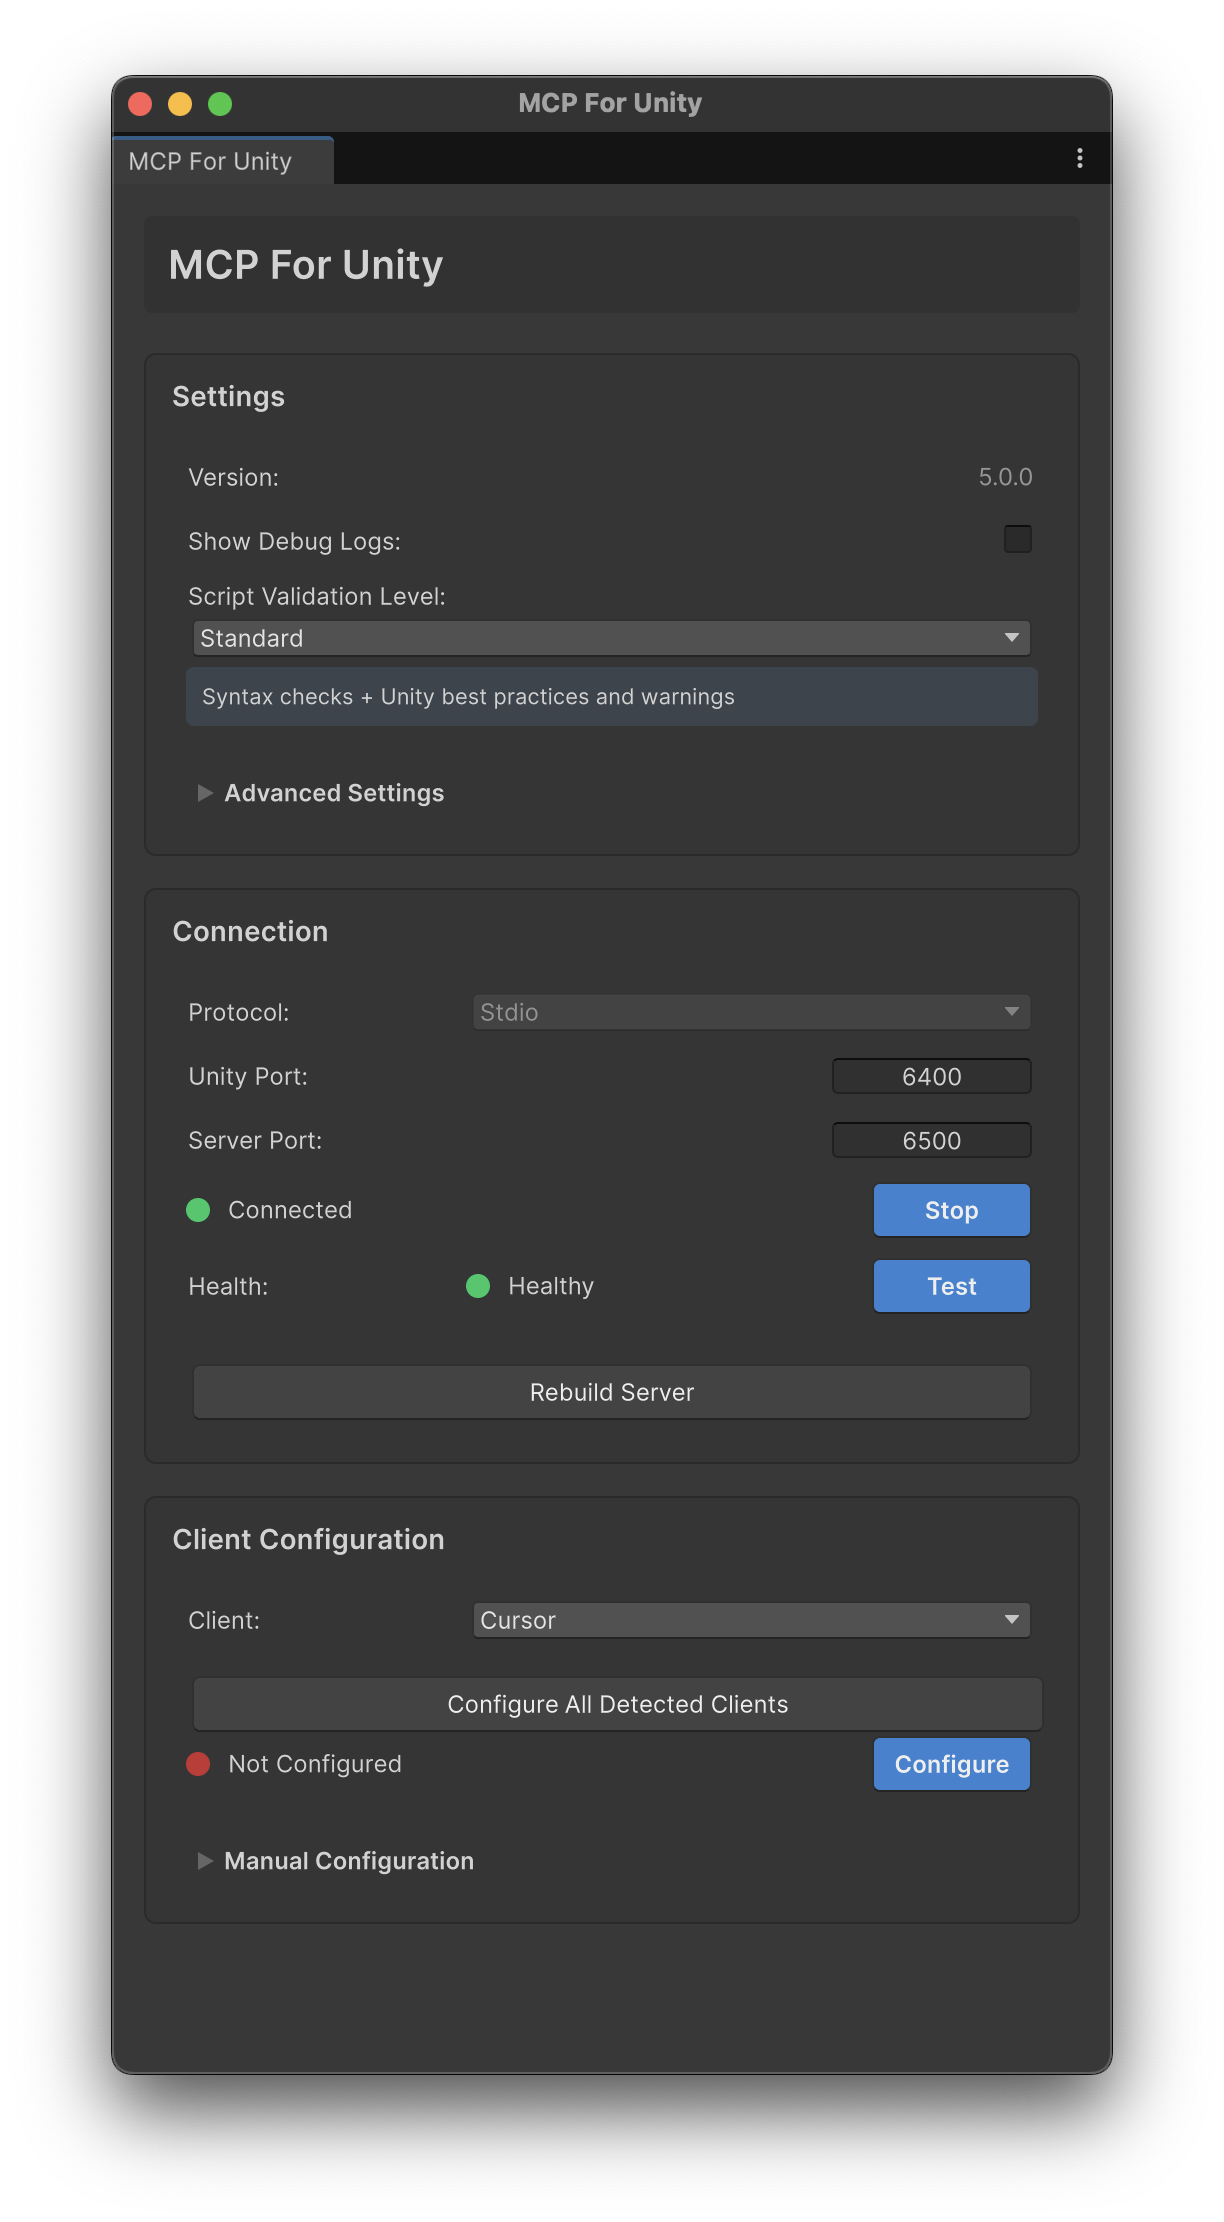Click Configure All Detected Clients
Viewport: 1224px width, 2222px height.
(617, 1704)
